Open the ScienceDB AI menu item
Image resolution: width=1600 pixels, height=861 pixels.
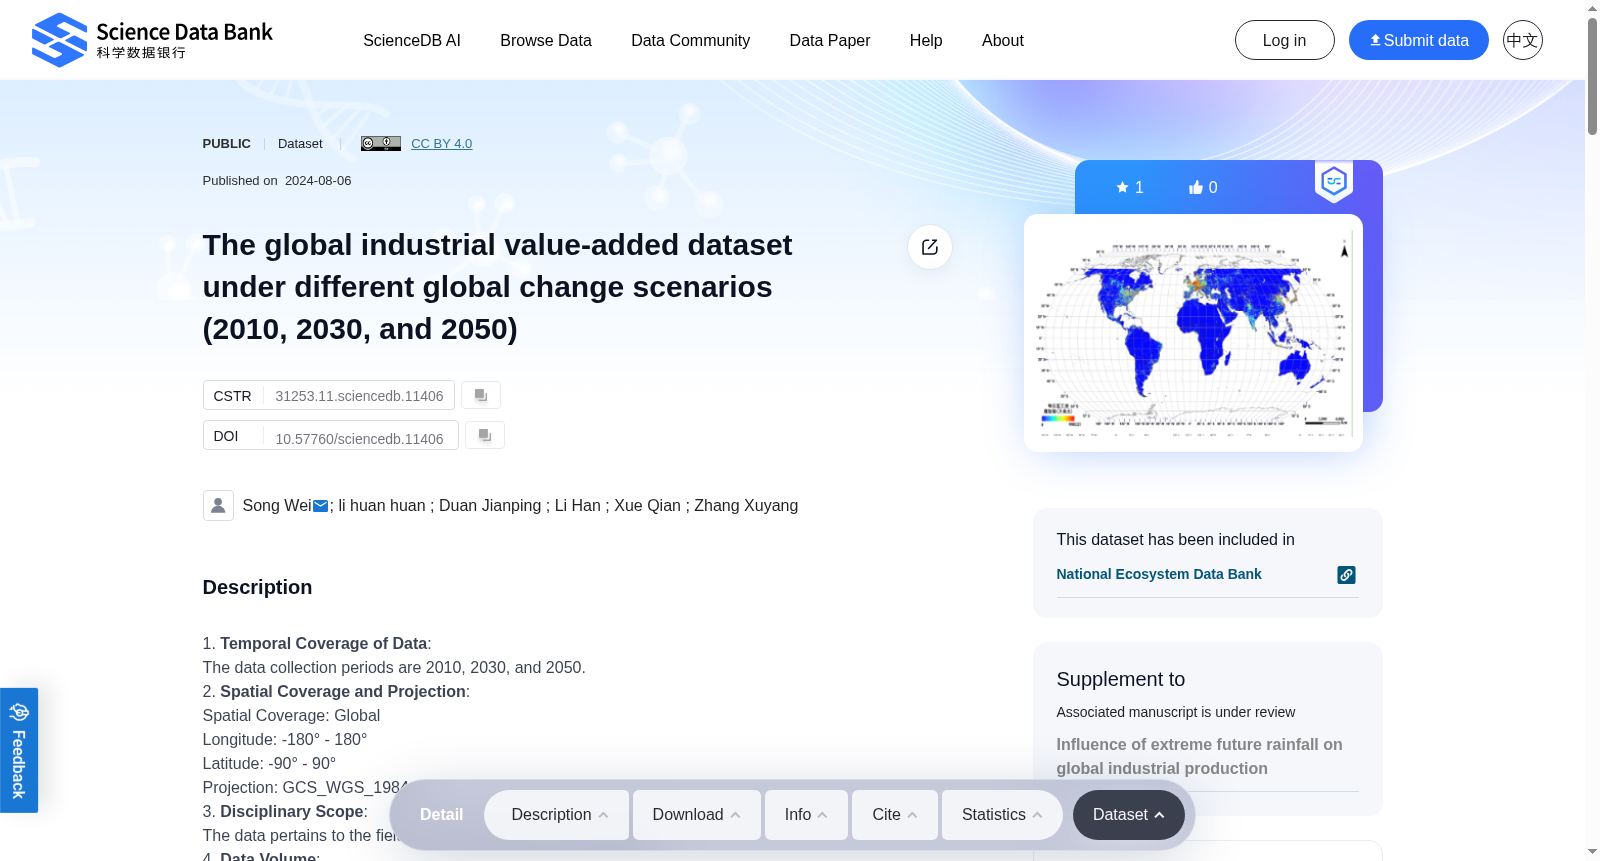pyautogui.click(x=412, y=40)
